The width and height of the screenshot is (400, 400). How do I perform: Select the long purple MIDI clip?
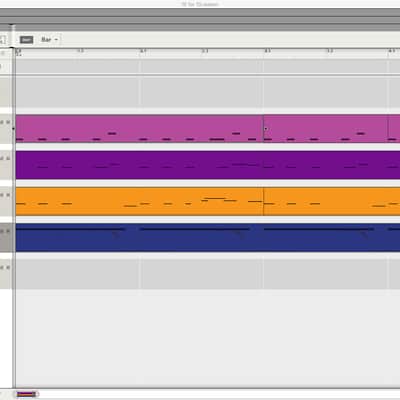point(208,165)
